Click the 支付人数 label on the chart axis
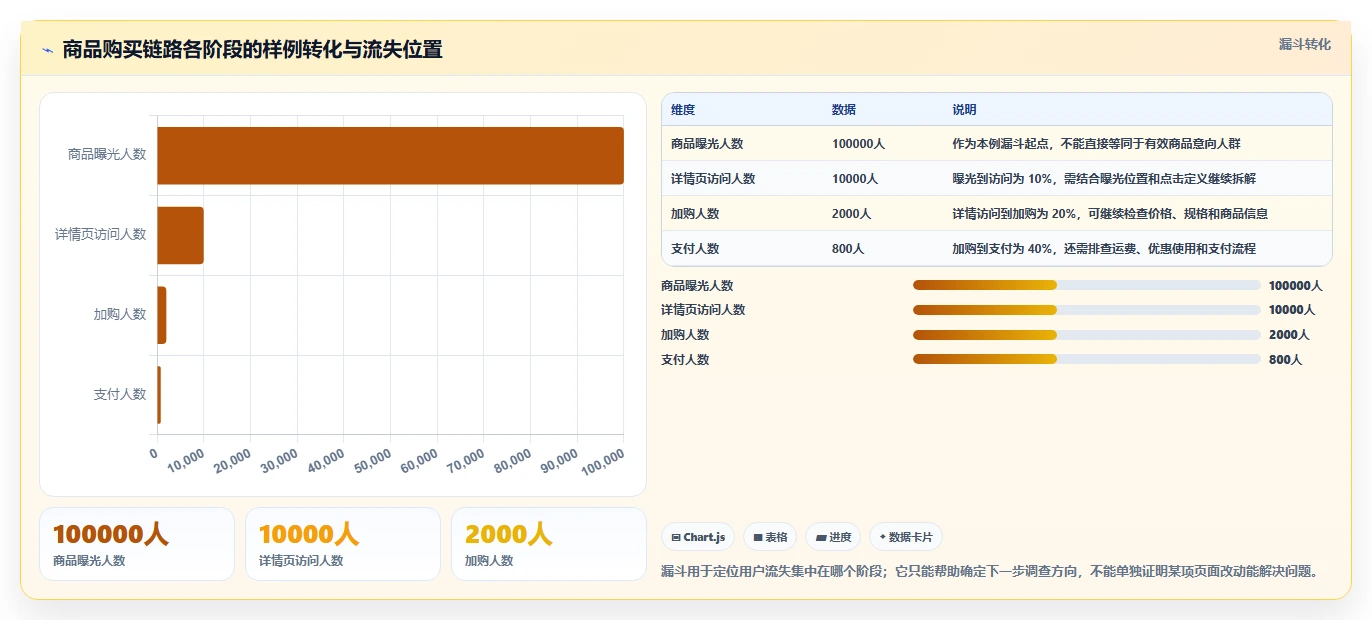This screenshot has width=1372, height=620. pos(120,394)
